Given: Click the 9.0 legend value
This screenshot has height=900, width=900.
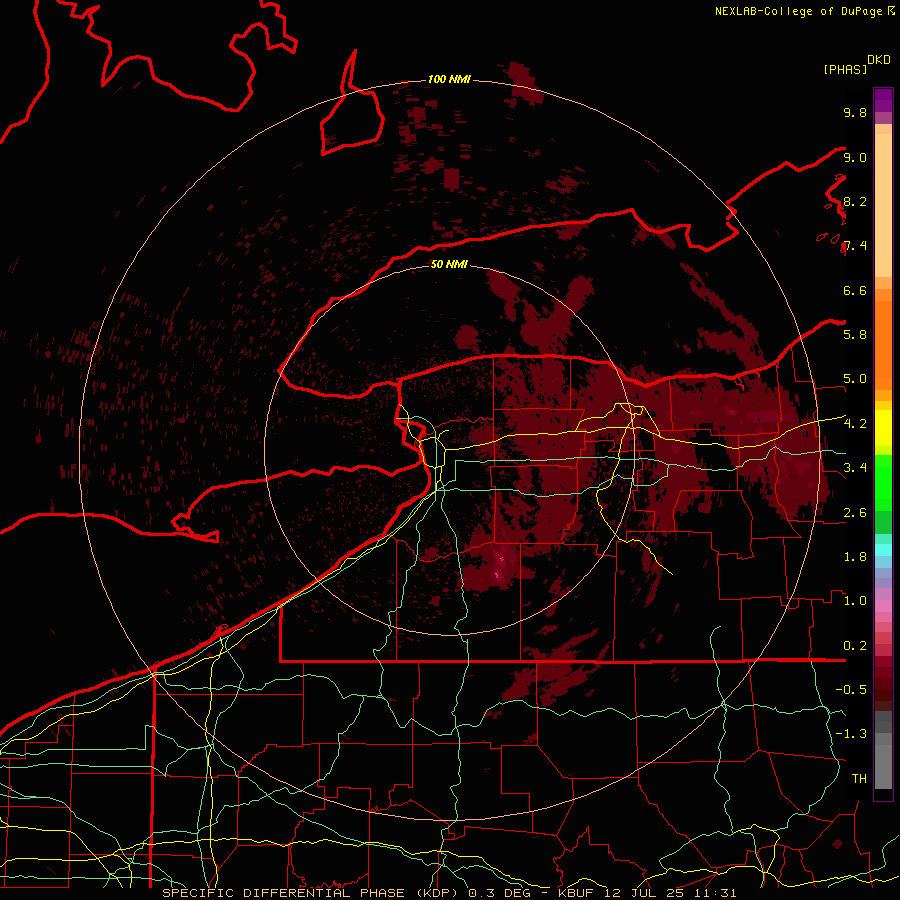Looking at the screenshot, I should [x=855, y=157].
